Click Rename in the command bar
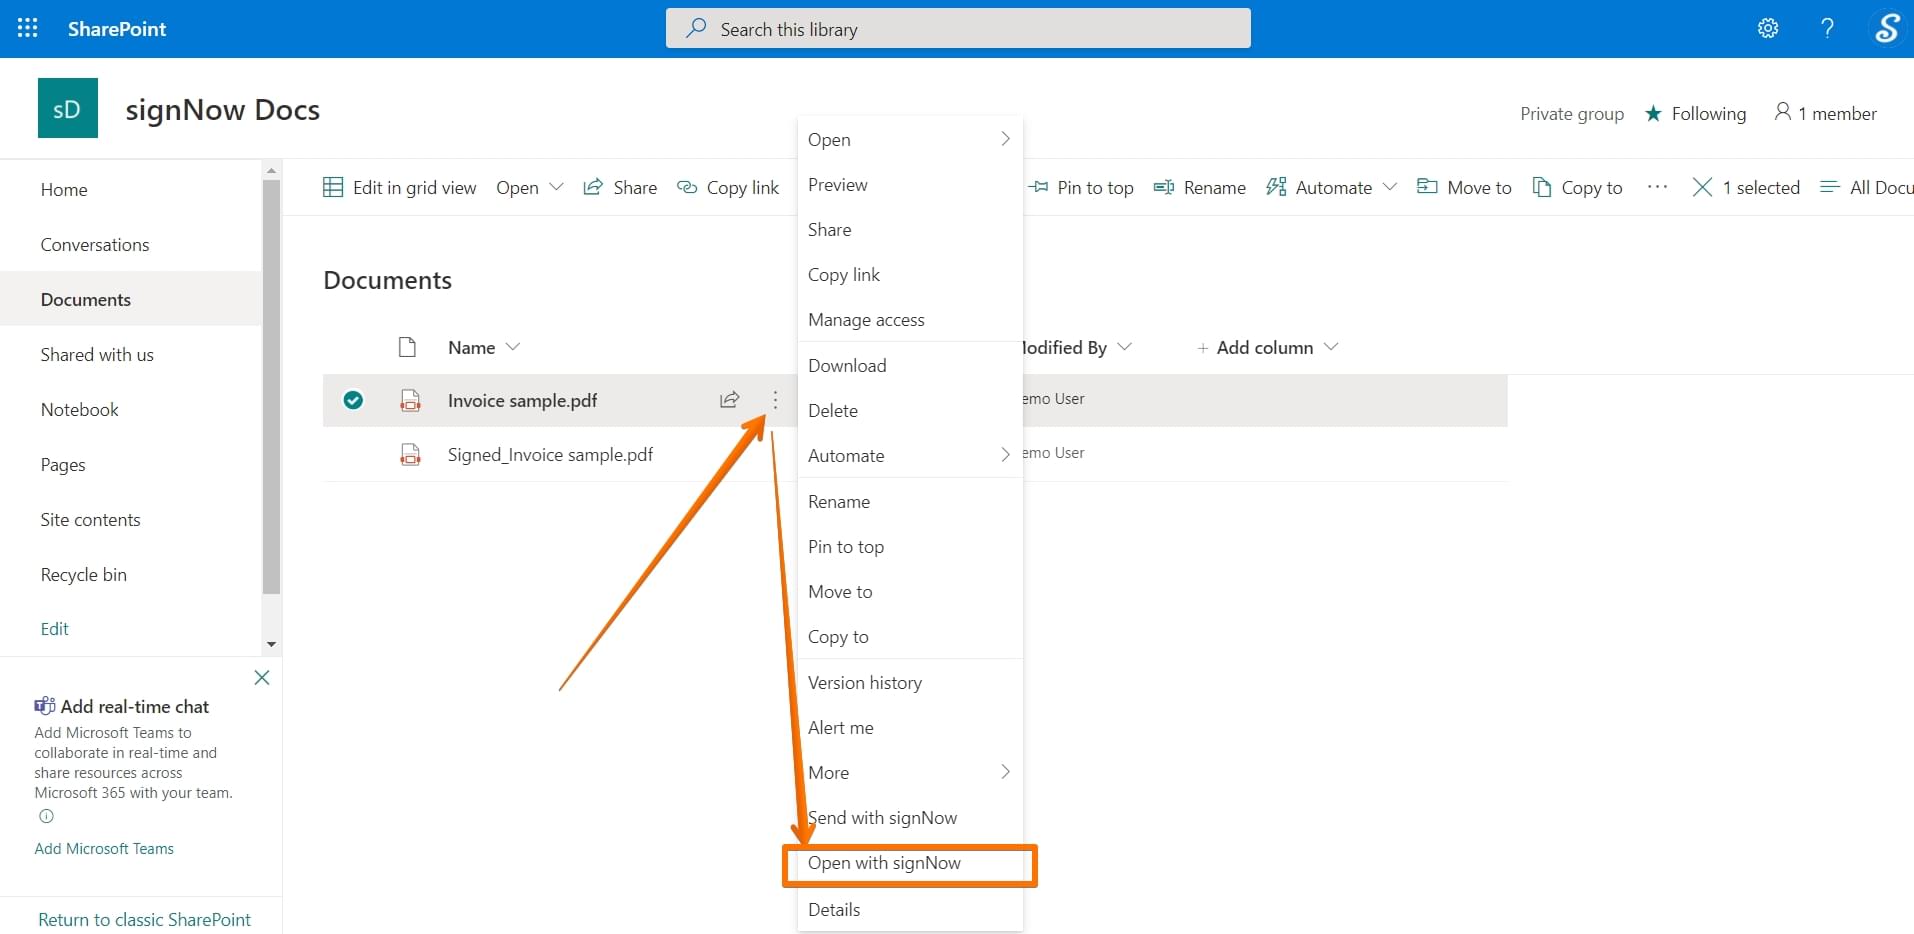This screenshot has width=1914, height=934. pyautogui.click(x=1199, y=187)
